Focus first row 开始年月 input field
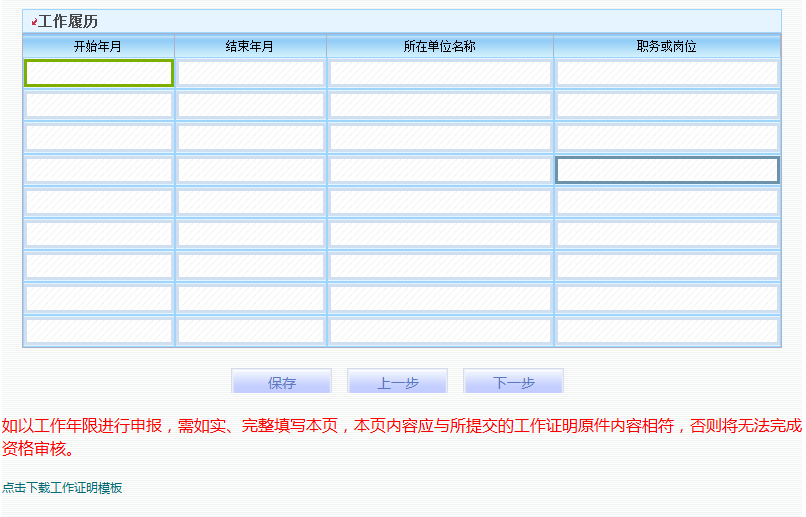 click(99, 73)
